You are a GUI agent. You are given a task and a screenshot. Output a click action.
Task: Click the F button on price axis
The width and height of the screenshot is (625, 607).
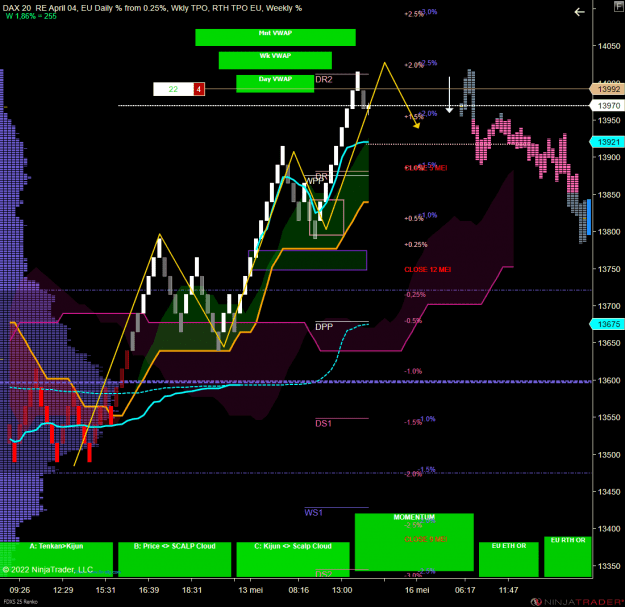620,5
